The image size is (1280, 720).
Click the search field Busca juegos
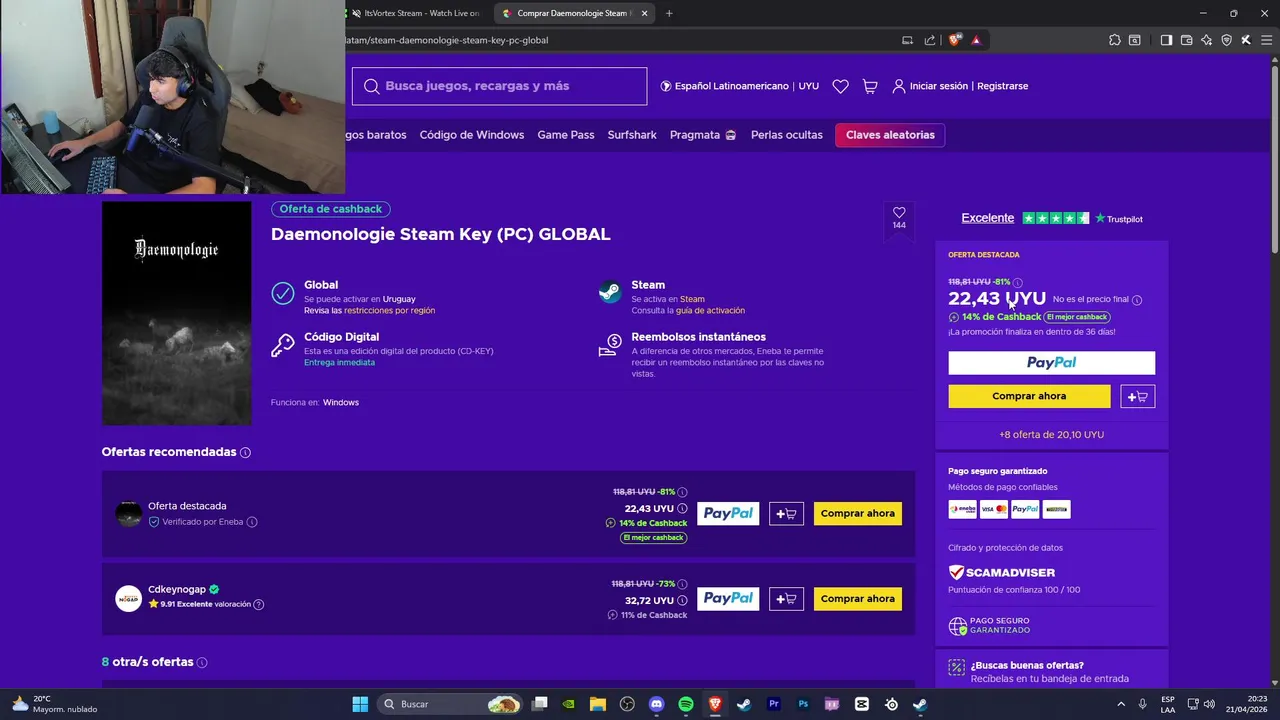(x=500, y=86)
